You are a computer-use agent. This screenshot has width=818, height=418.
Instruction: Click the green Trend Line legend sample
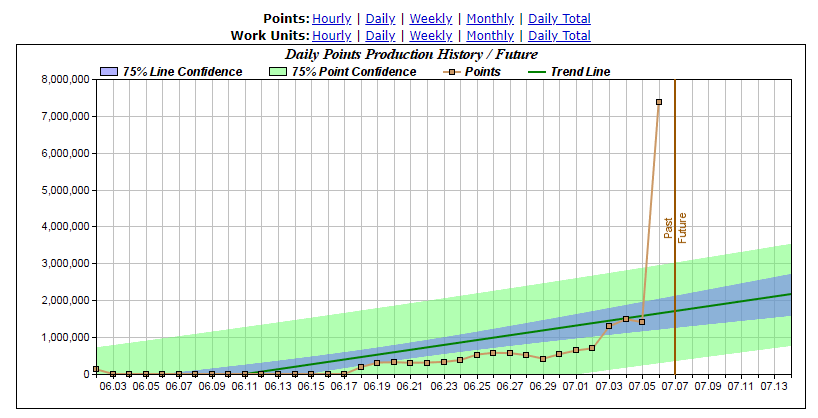click(x=537, y=71)
